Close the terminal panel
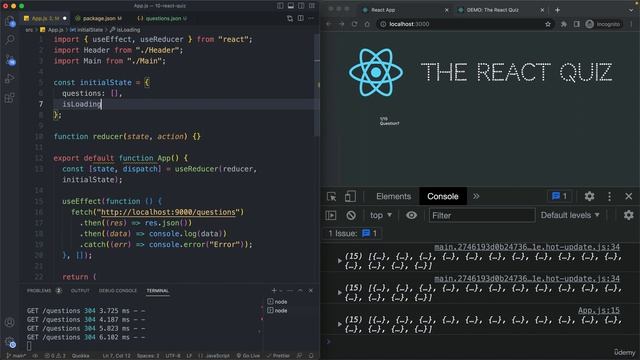The height and width of the screenshot is (360, 640). pyautogui.click(x=311, y=290)
